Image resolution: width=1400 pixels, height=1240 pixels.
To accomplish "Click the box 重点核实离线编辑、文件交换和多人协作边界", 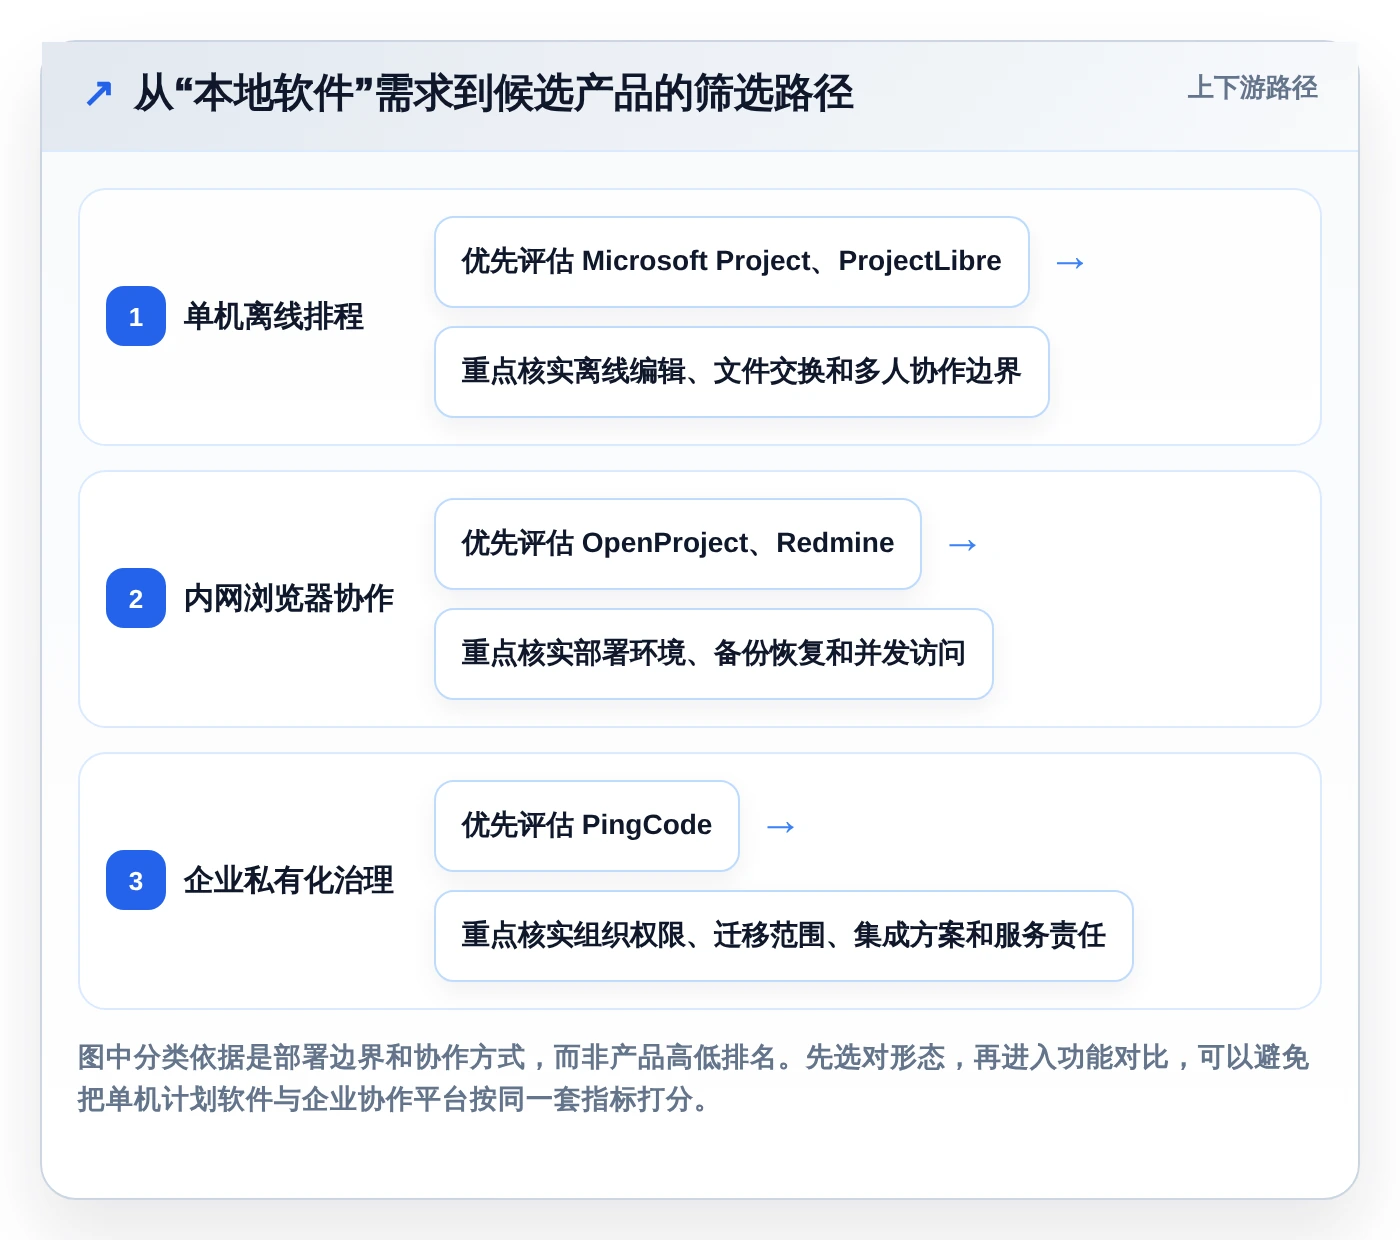I will (742, 372).
